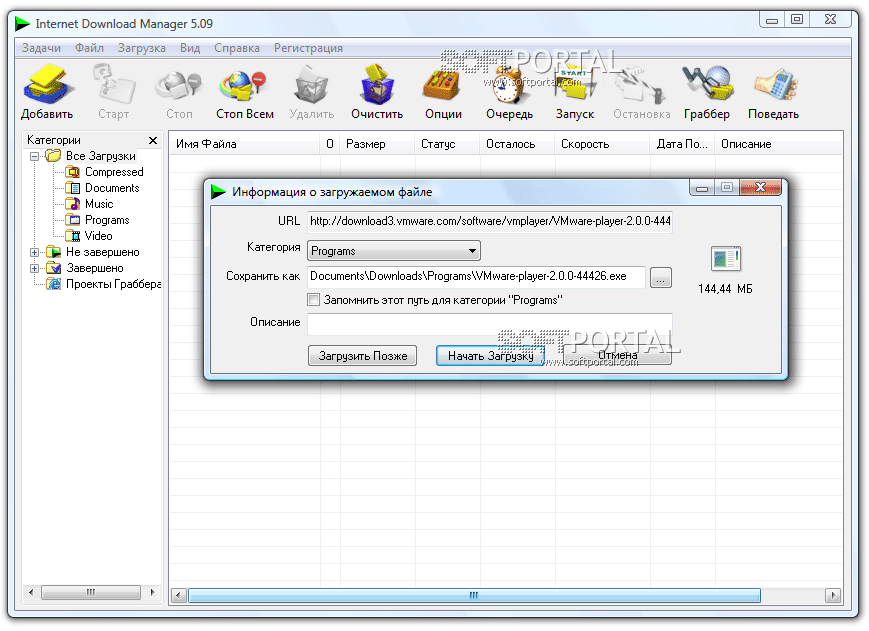Click the Стоп toolbar icon
Screen dimensions: 869x631
[x=179, y=86]
